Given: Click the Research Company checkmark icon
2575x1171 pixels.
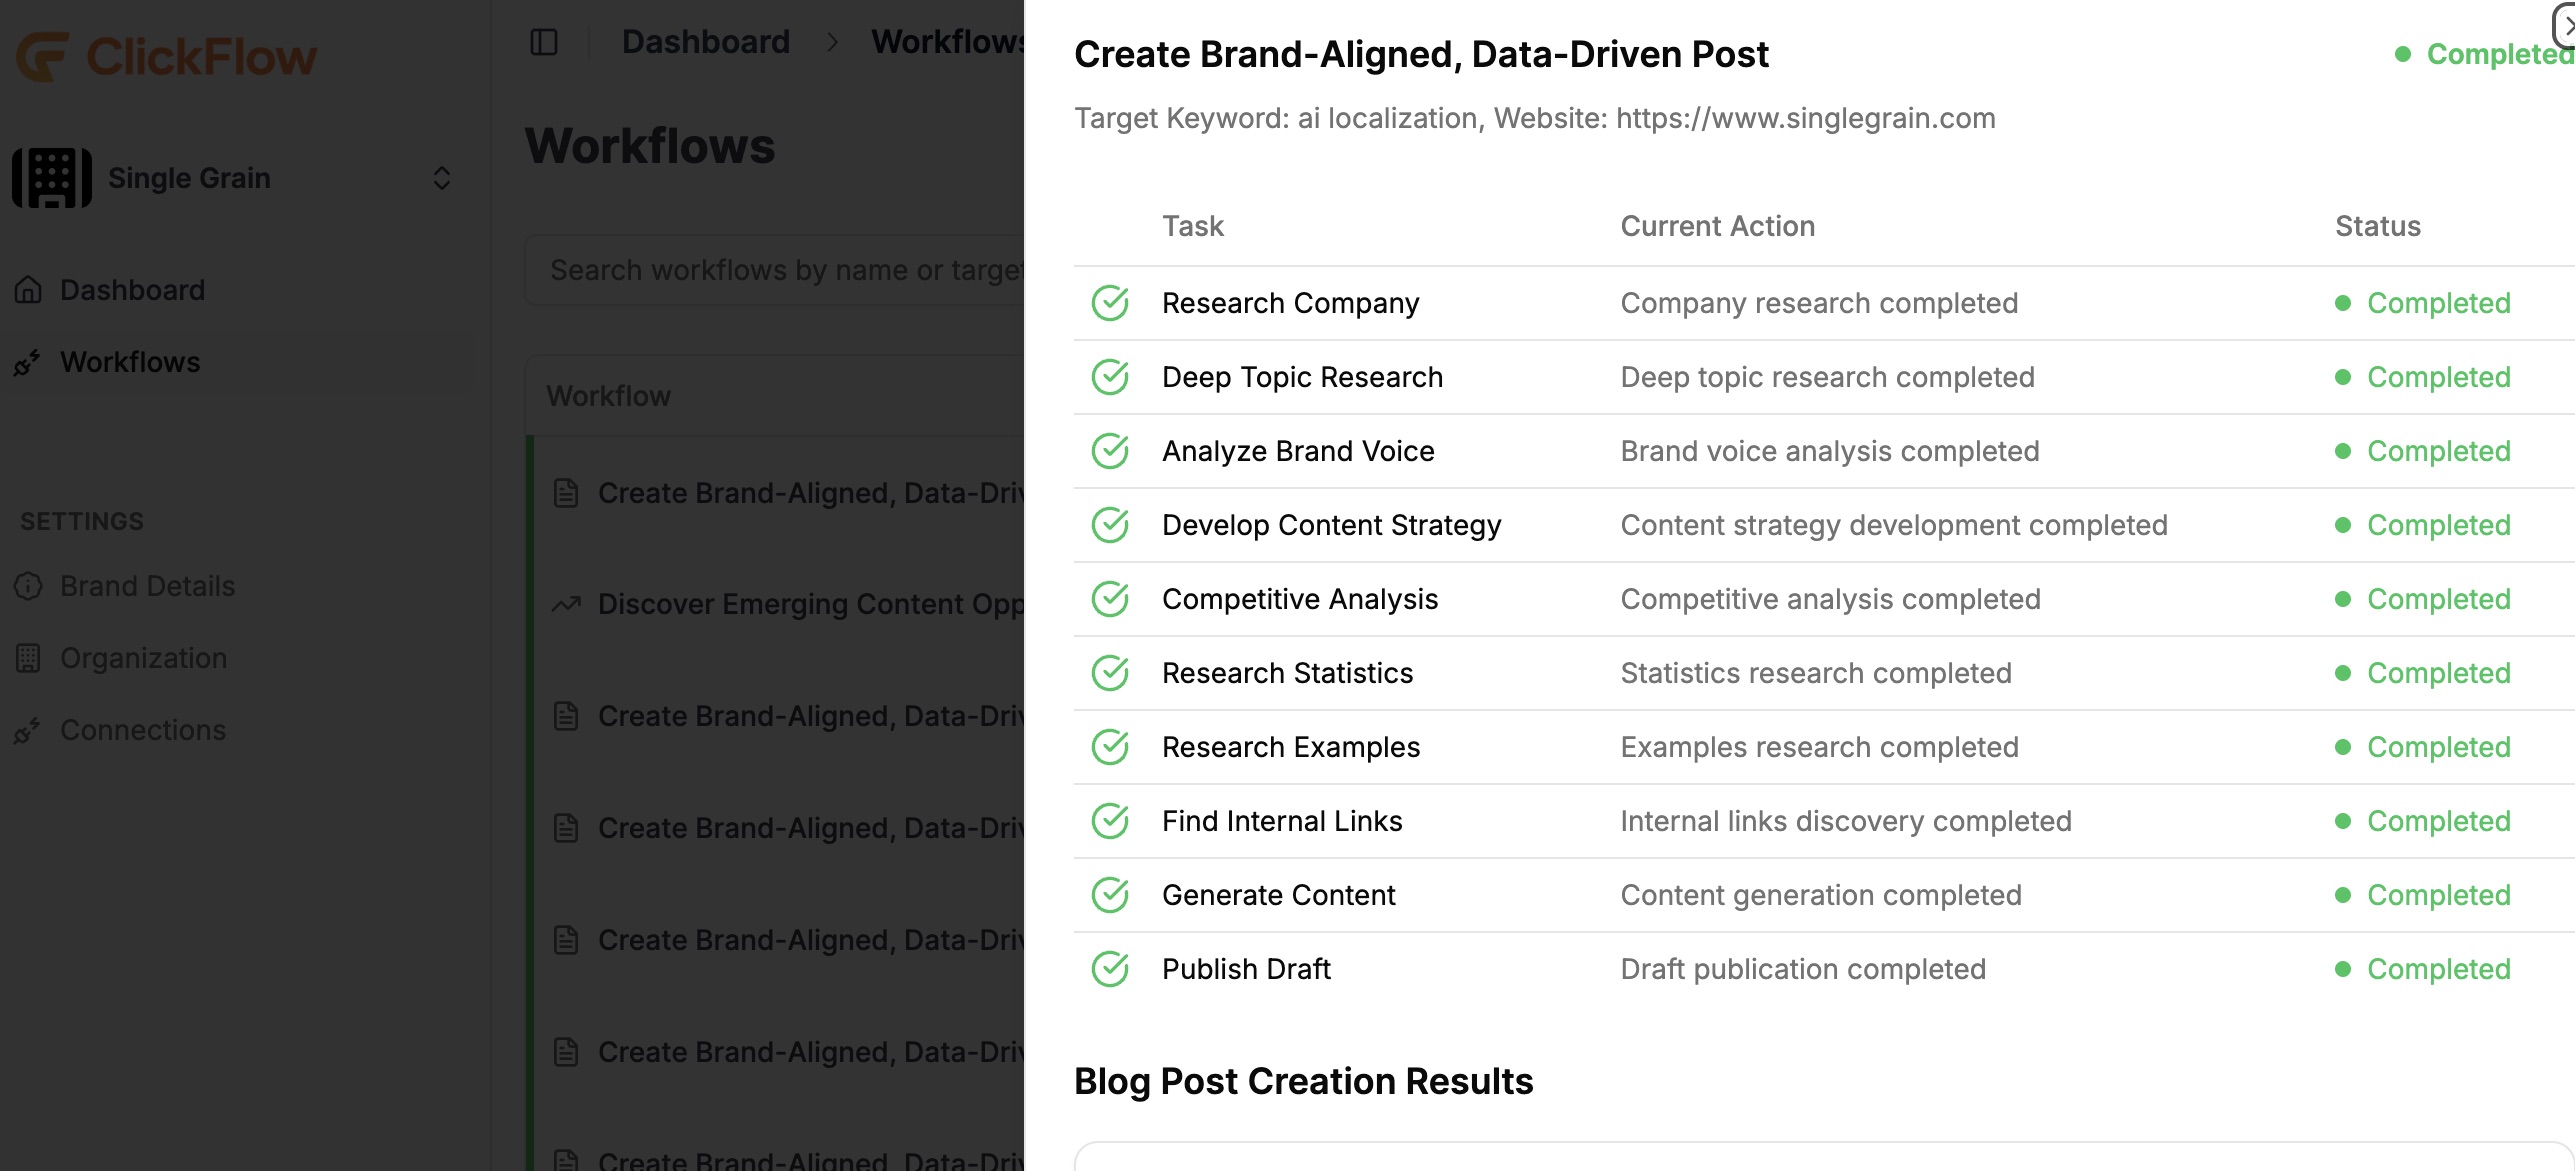Looking at the screenshot, I should tap(1110, 303).
